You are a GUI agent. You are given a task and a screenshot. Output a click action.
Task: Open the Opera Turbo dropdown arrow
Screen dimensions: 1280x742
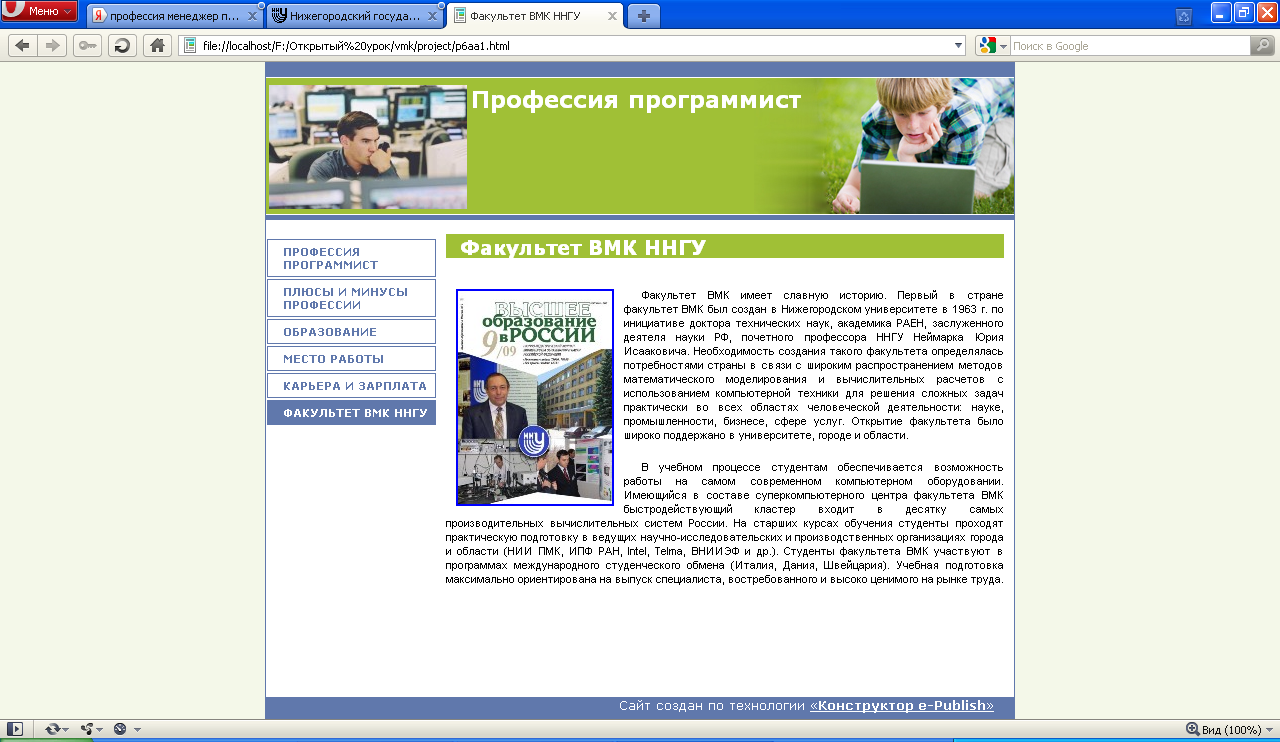coord(137,730)
